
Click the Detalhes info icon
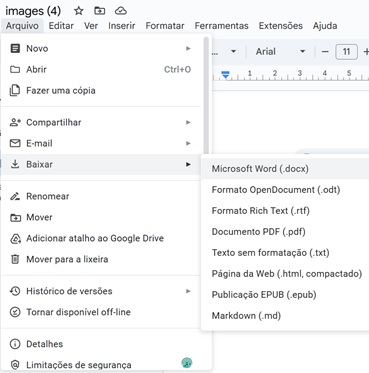click(15, 344)
